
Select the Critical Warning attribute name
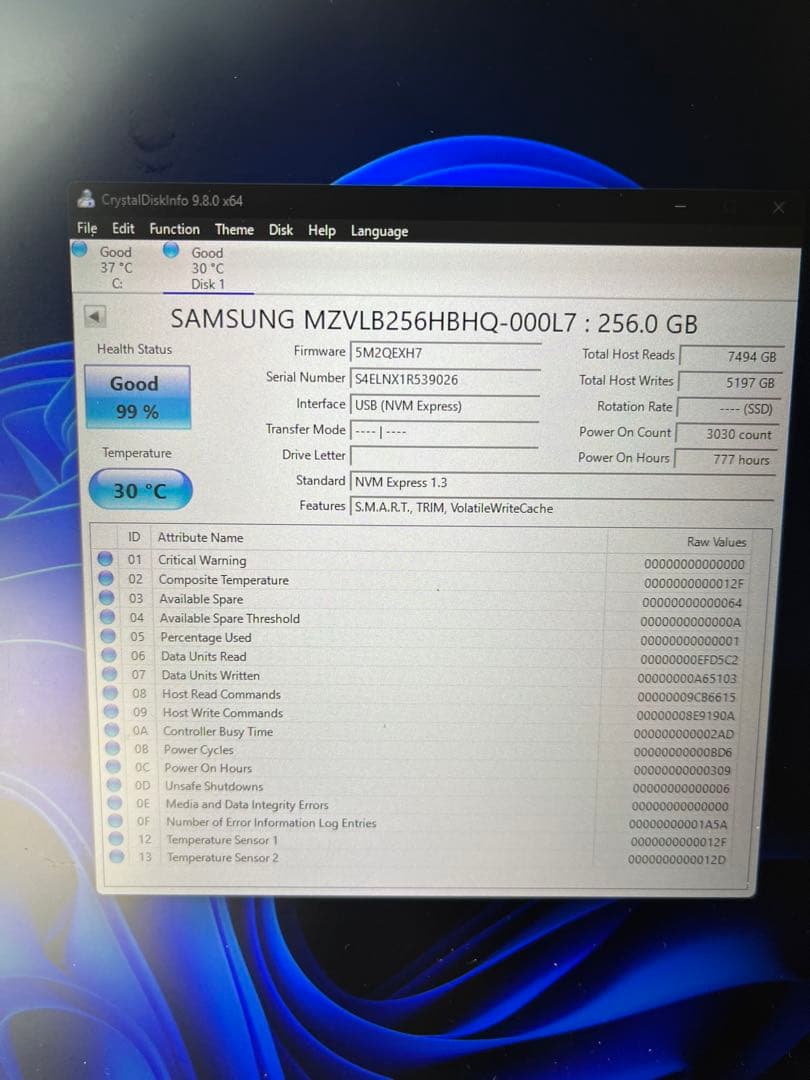click(202, 560)
